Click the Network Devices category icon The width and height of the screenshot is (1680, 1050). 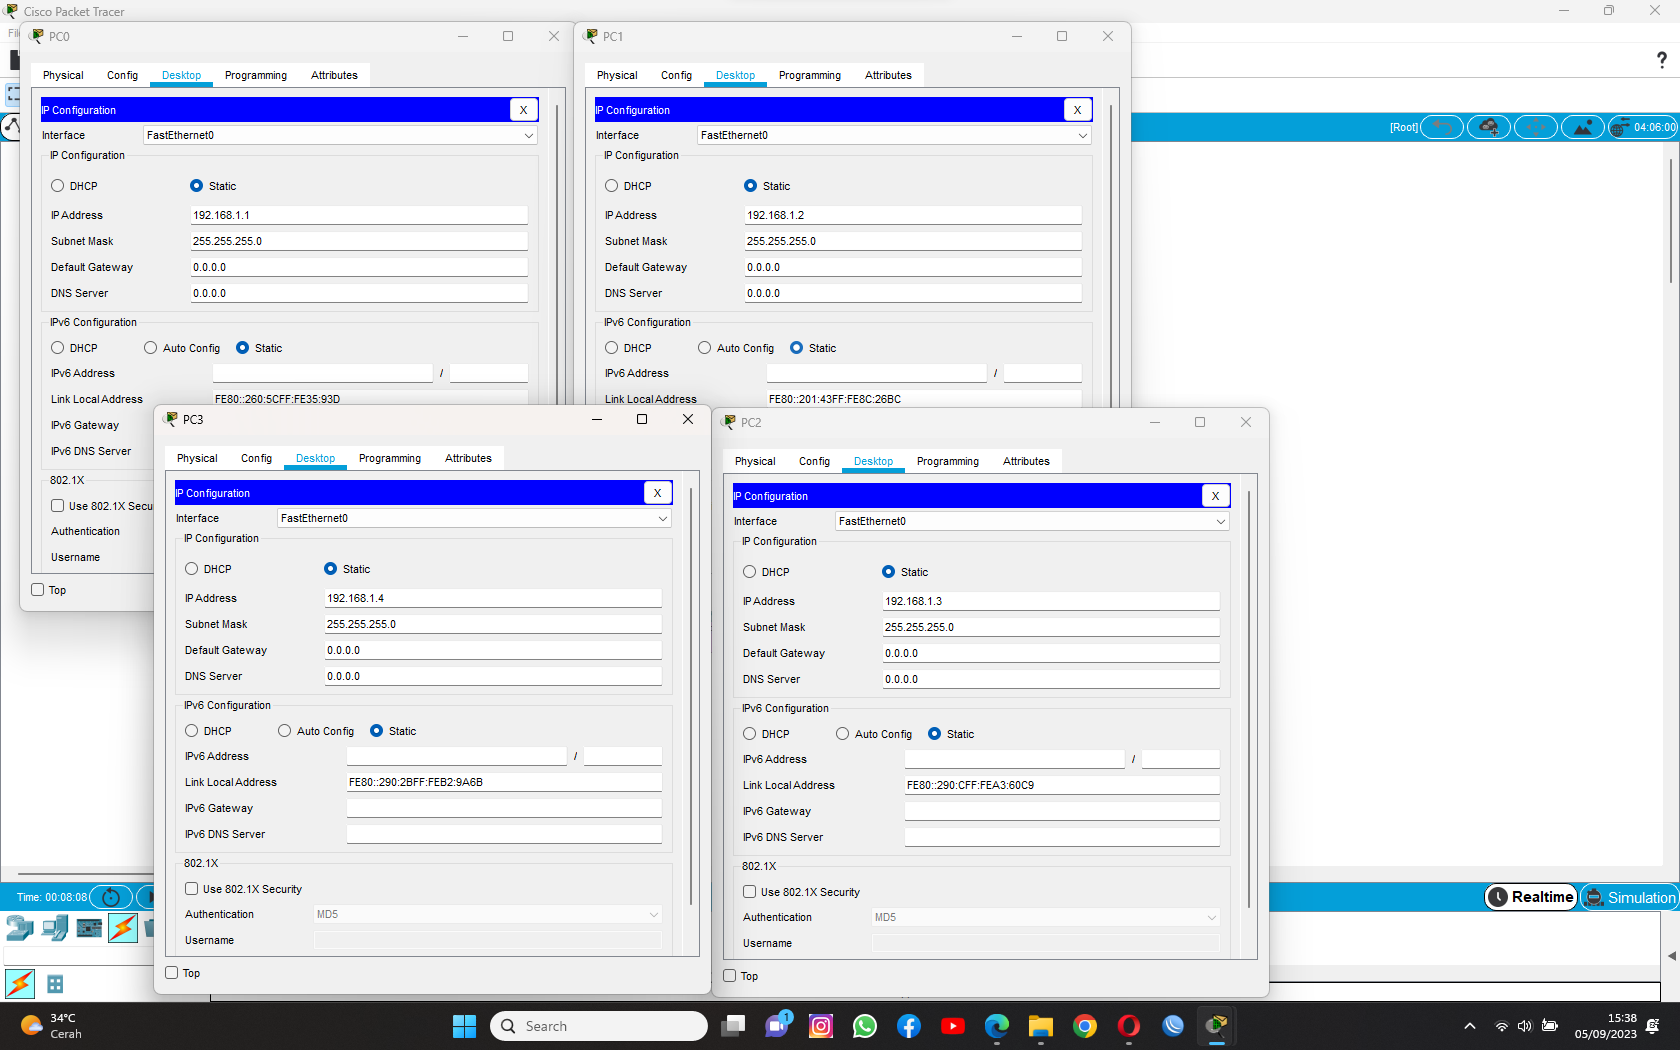pyautogui.click(x=20, y=928)
